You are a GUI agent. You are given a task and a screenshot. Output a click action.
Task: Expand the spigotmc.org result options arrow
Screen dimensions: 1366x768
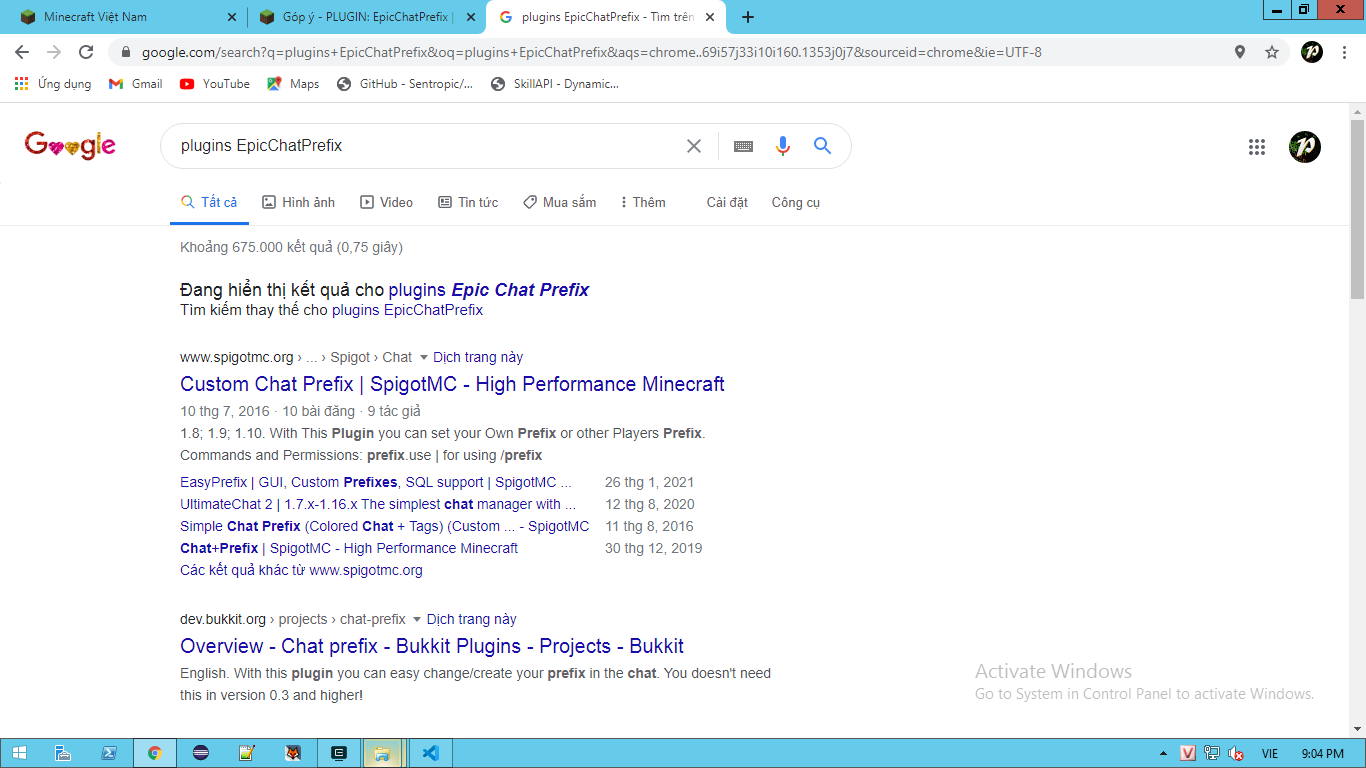pyautogui.click(x=423, y=358)
